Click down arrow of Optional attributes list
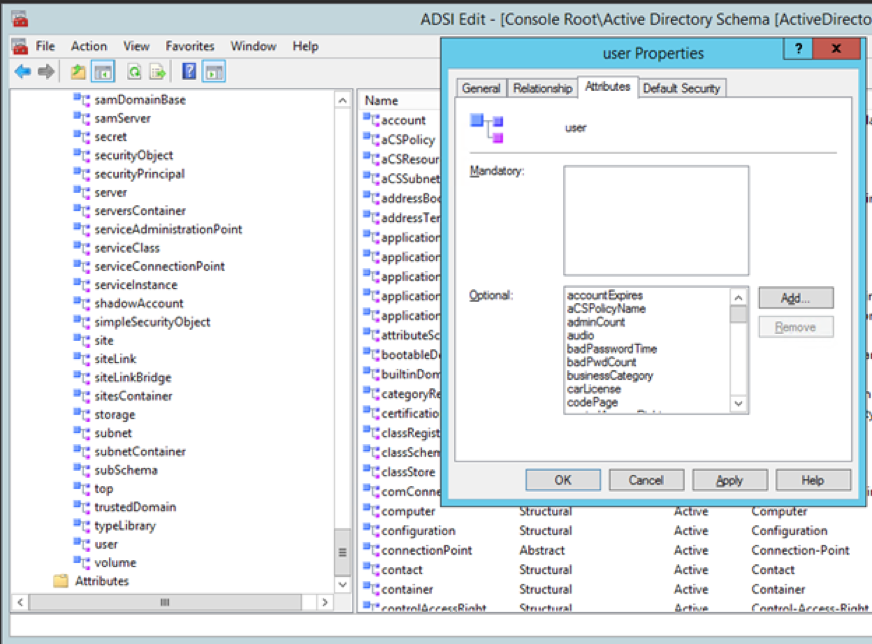 tap(739, 404)
